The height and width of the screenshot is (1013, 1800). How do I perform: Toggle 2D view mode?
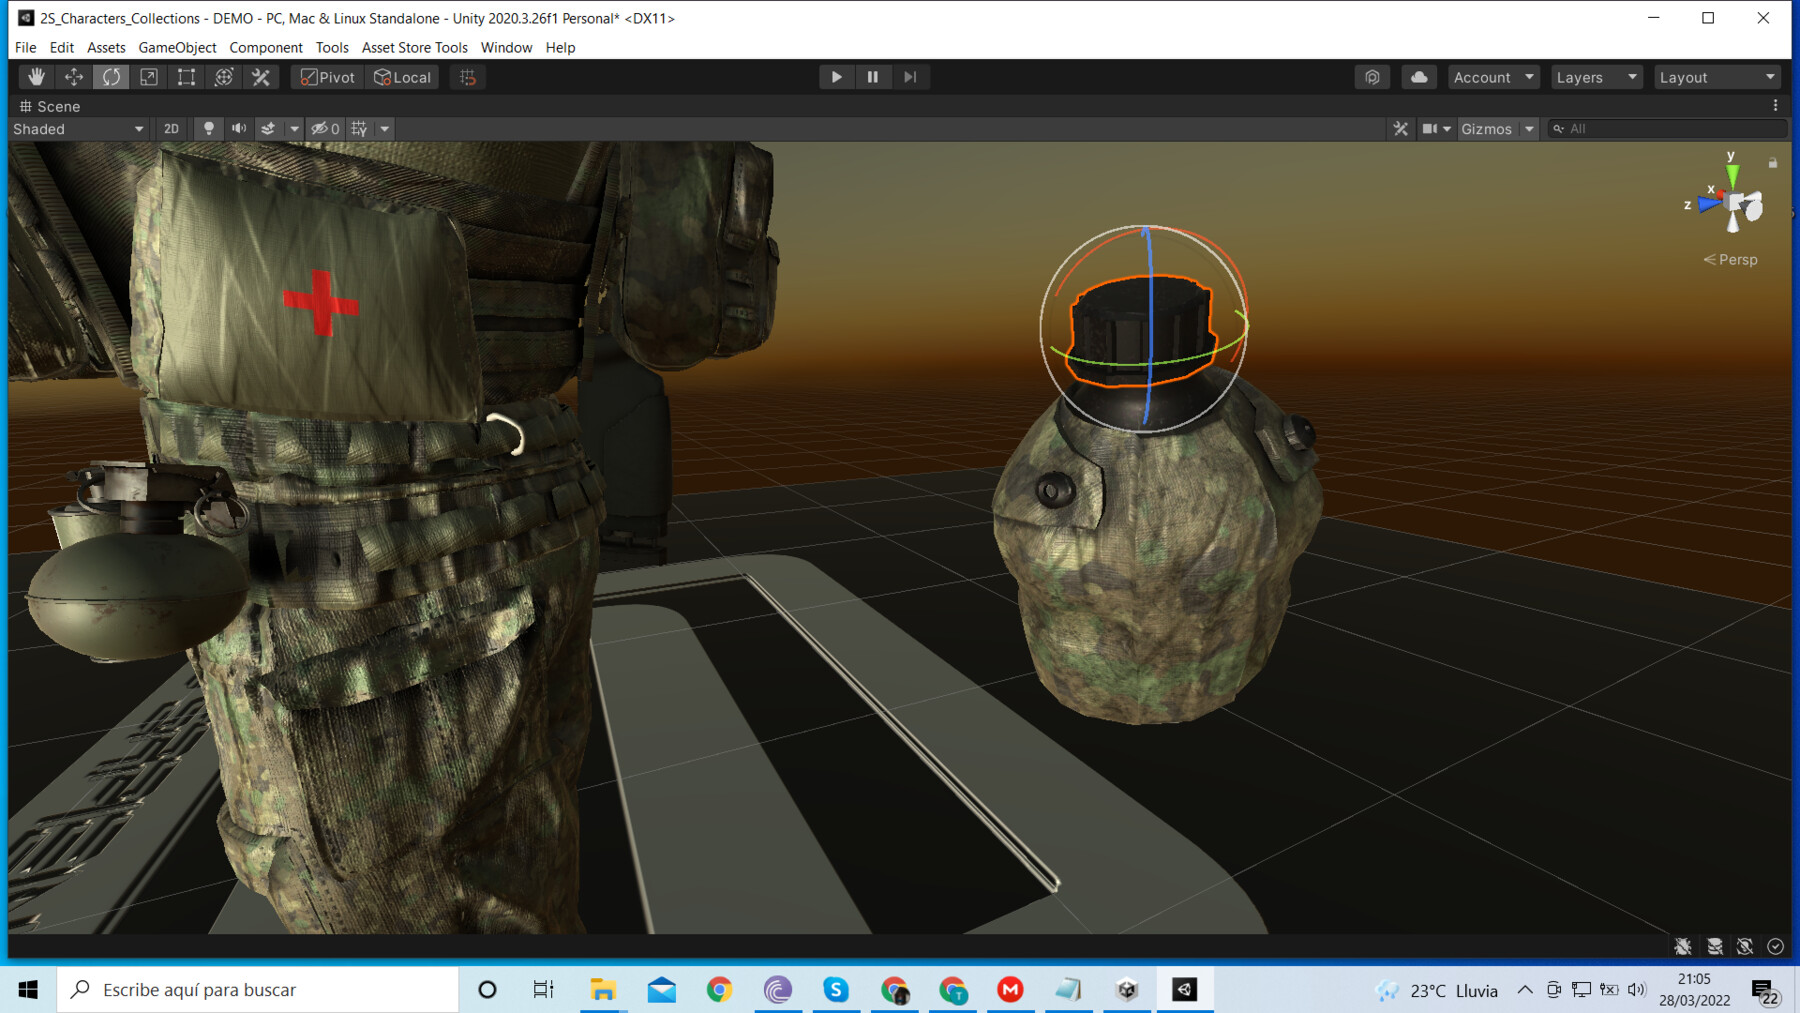click(171, 129)
